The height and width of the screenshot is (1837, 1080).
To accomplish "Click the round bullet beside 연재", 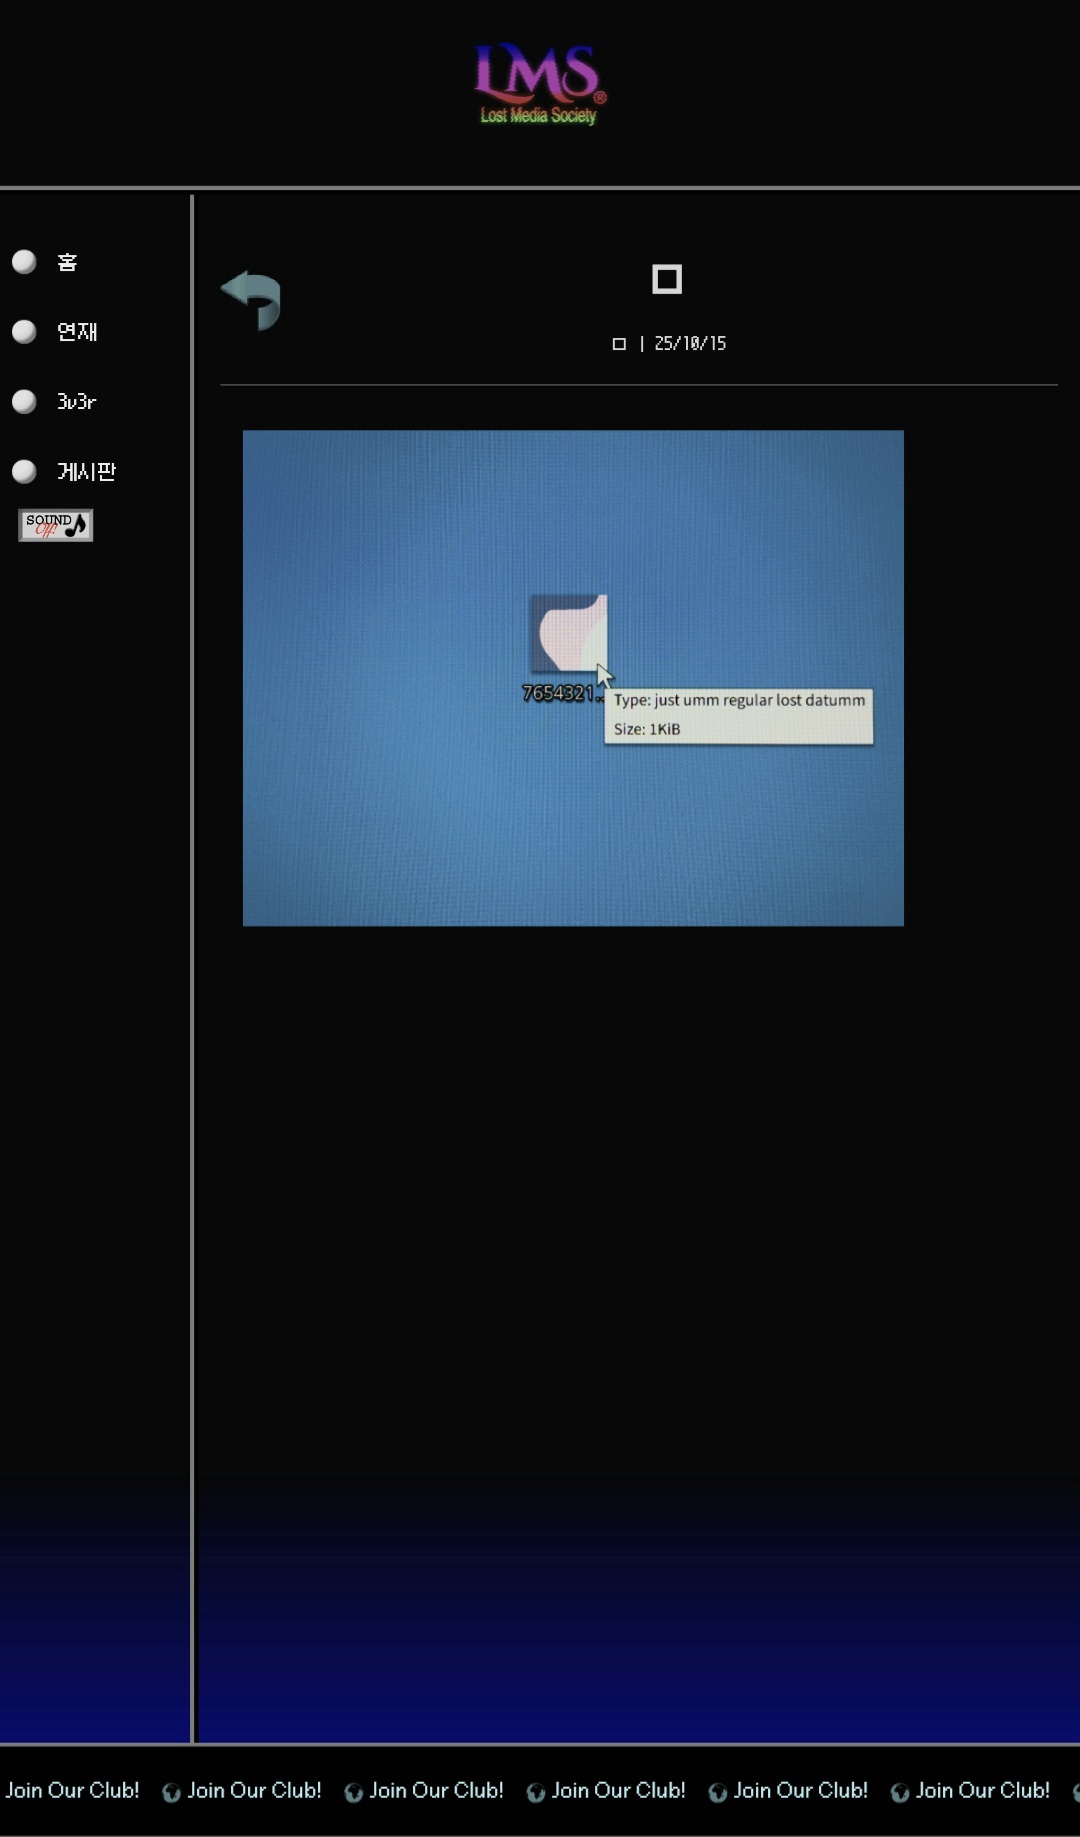I will click(24, 332).
